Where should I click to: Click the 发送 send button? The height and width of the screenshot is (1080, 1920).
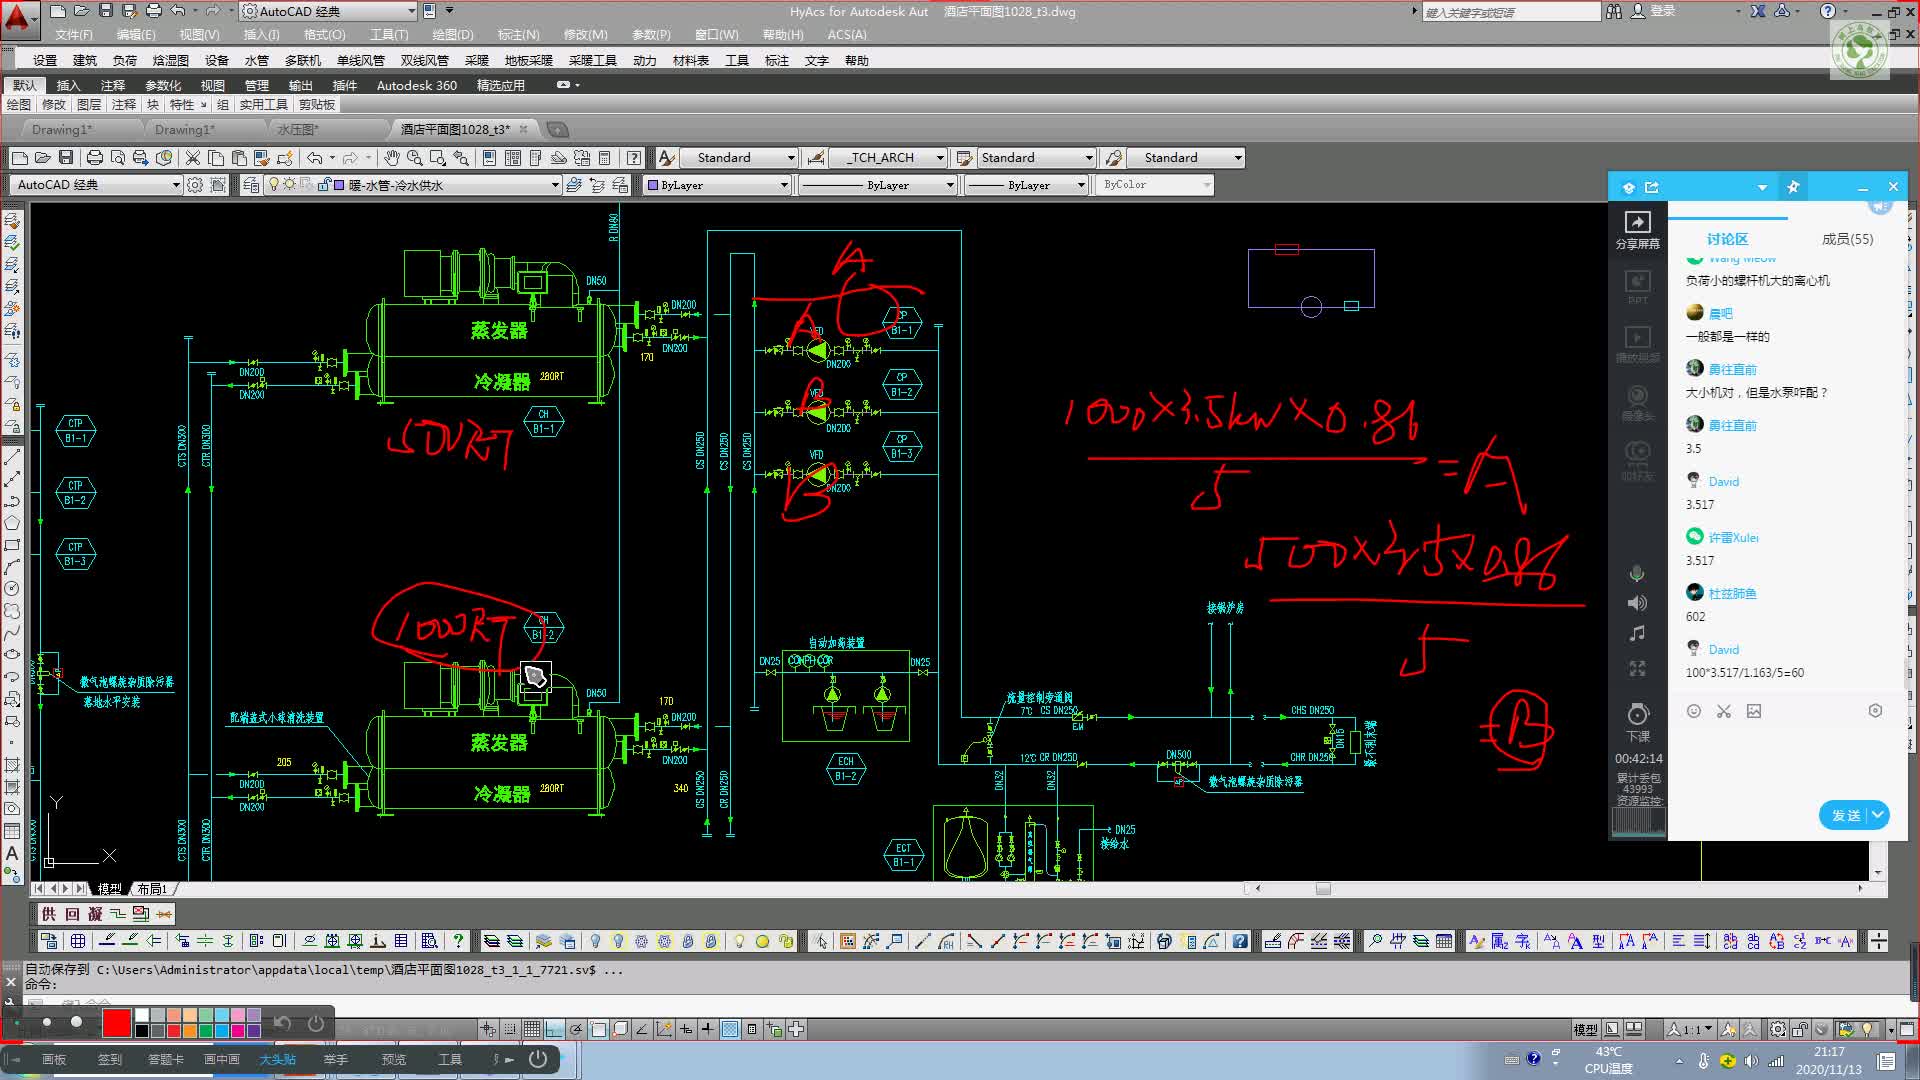tap(1845, 815)
